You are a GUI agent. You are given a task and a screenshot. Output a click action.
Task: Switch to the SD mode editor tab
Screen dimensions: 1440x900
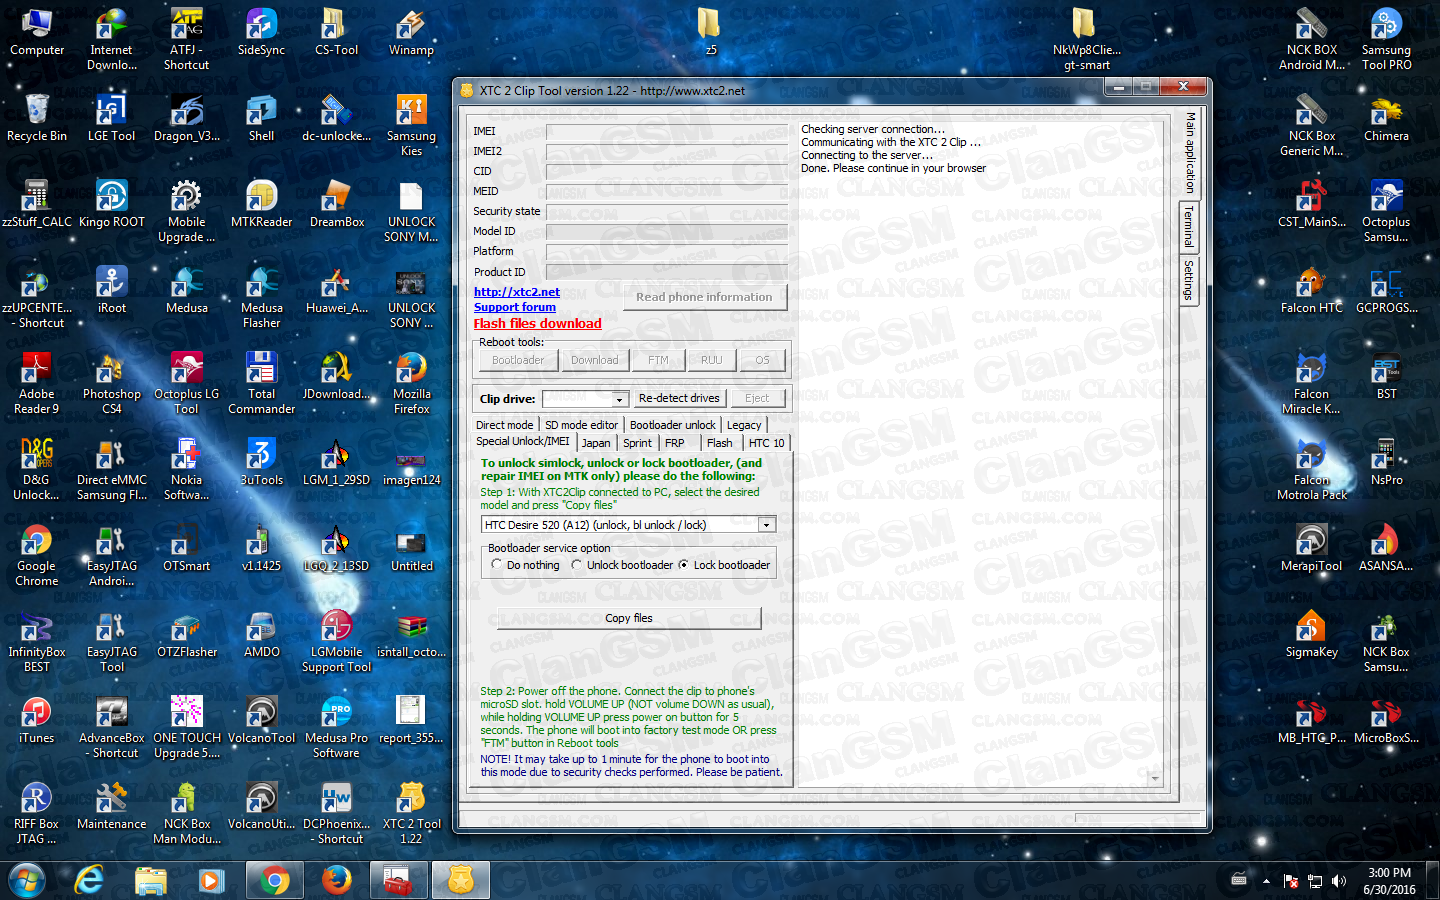pos(581,425)
